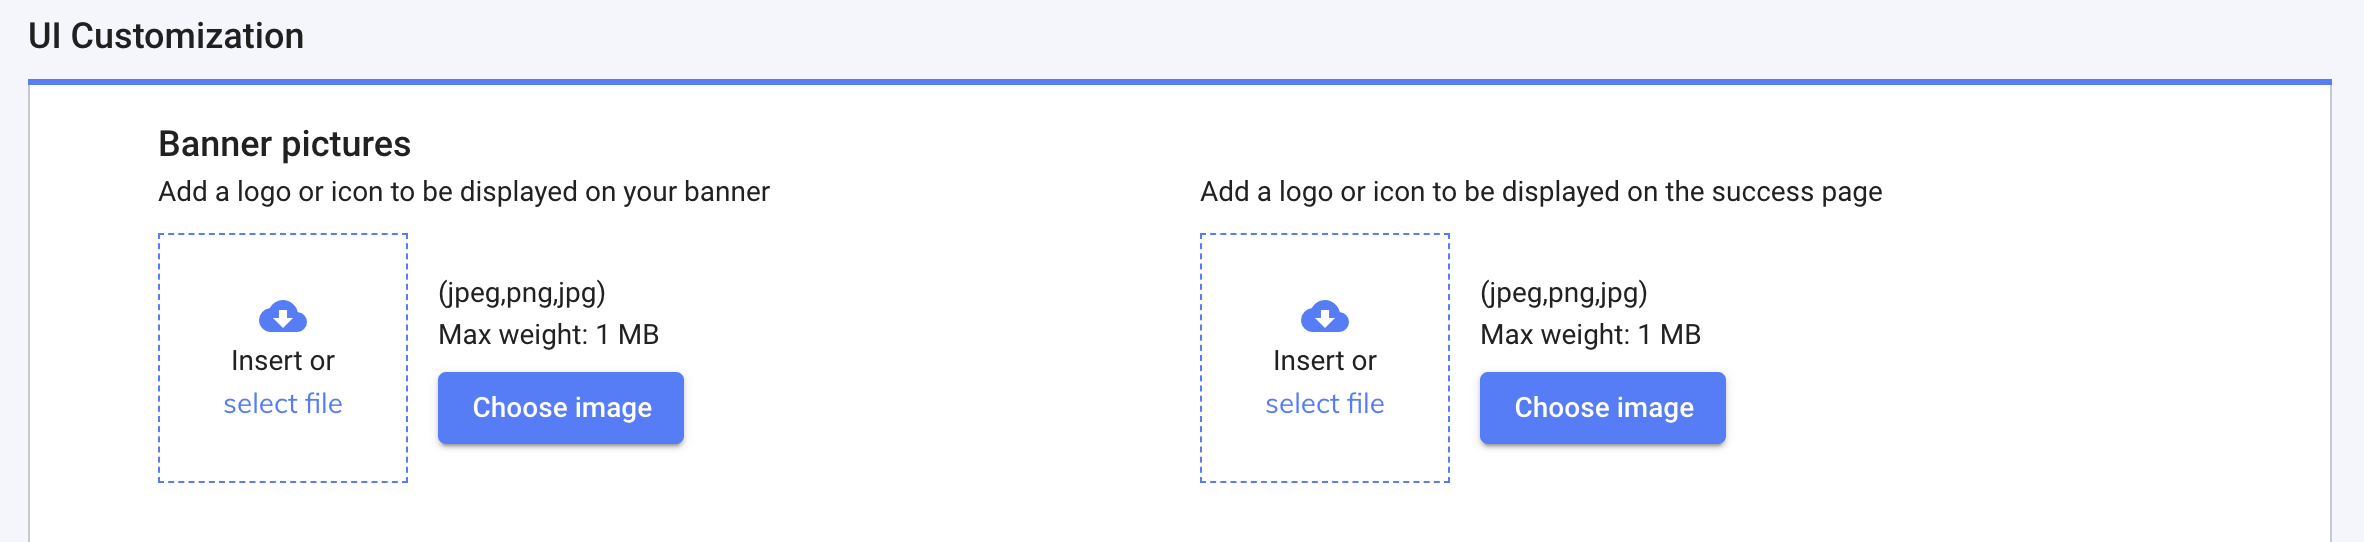
Task: Click the cloud upload icon for success page
Action: click(1325, 317)
